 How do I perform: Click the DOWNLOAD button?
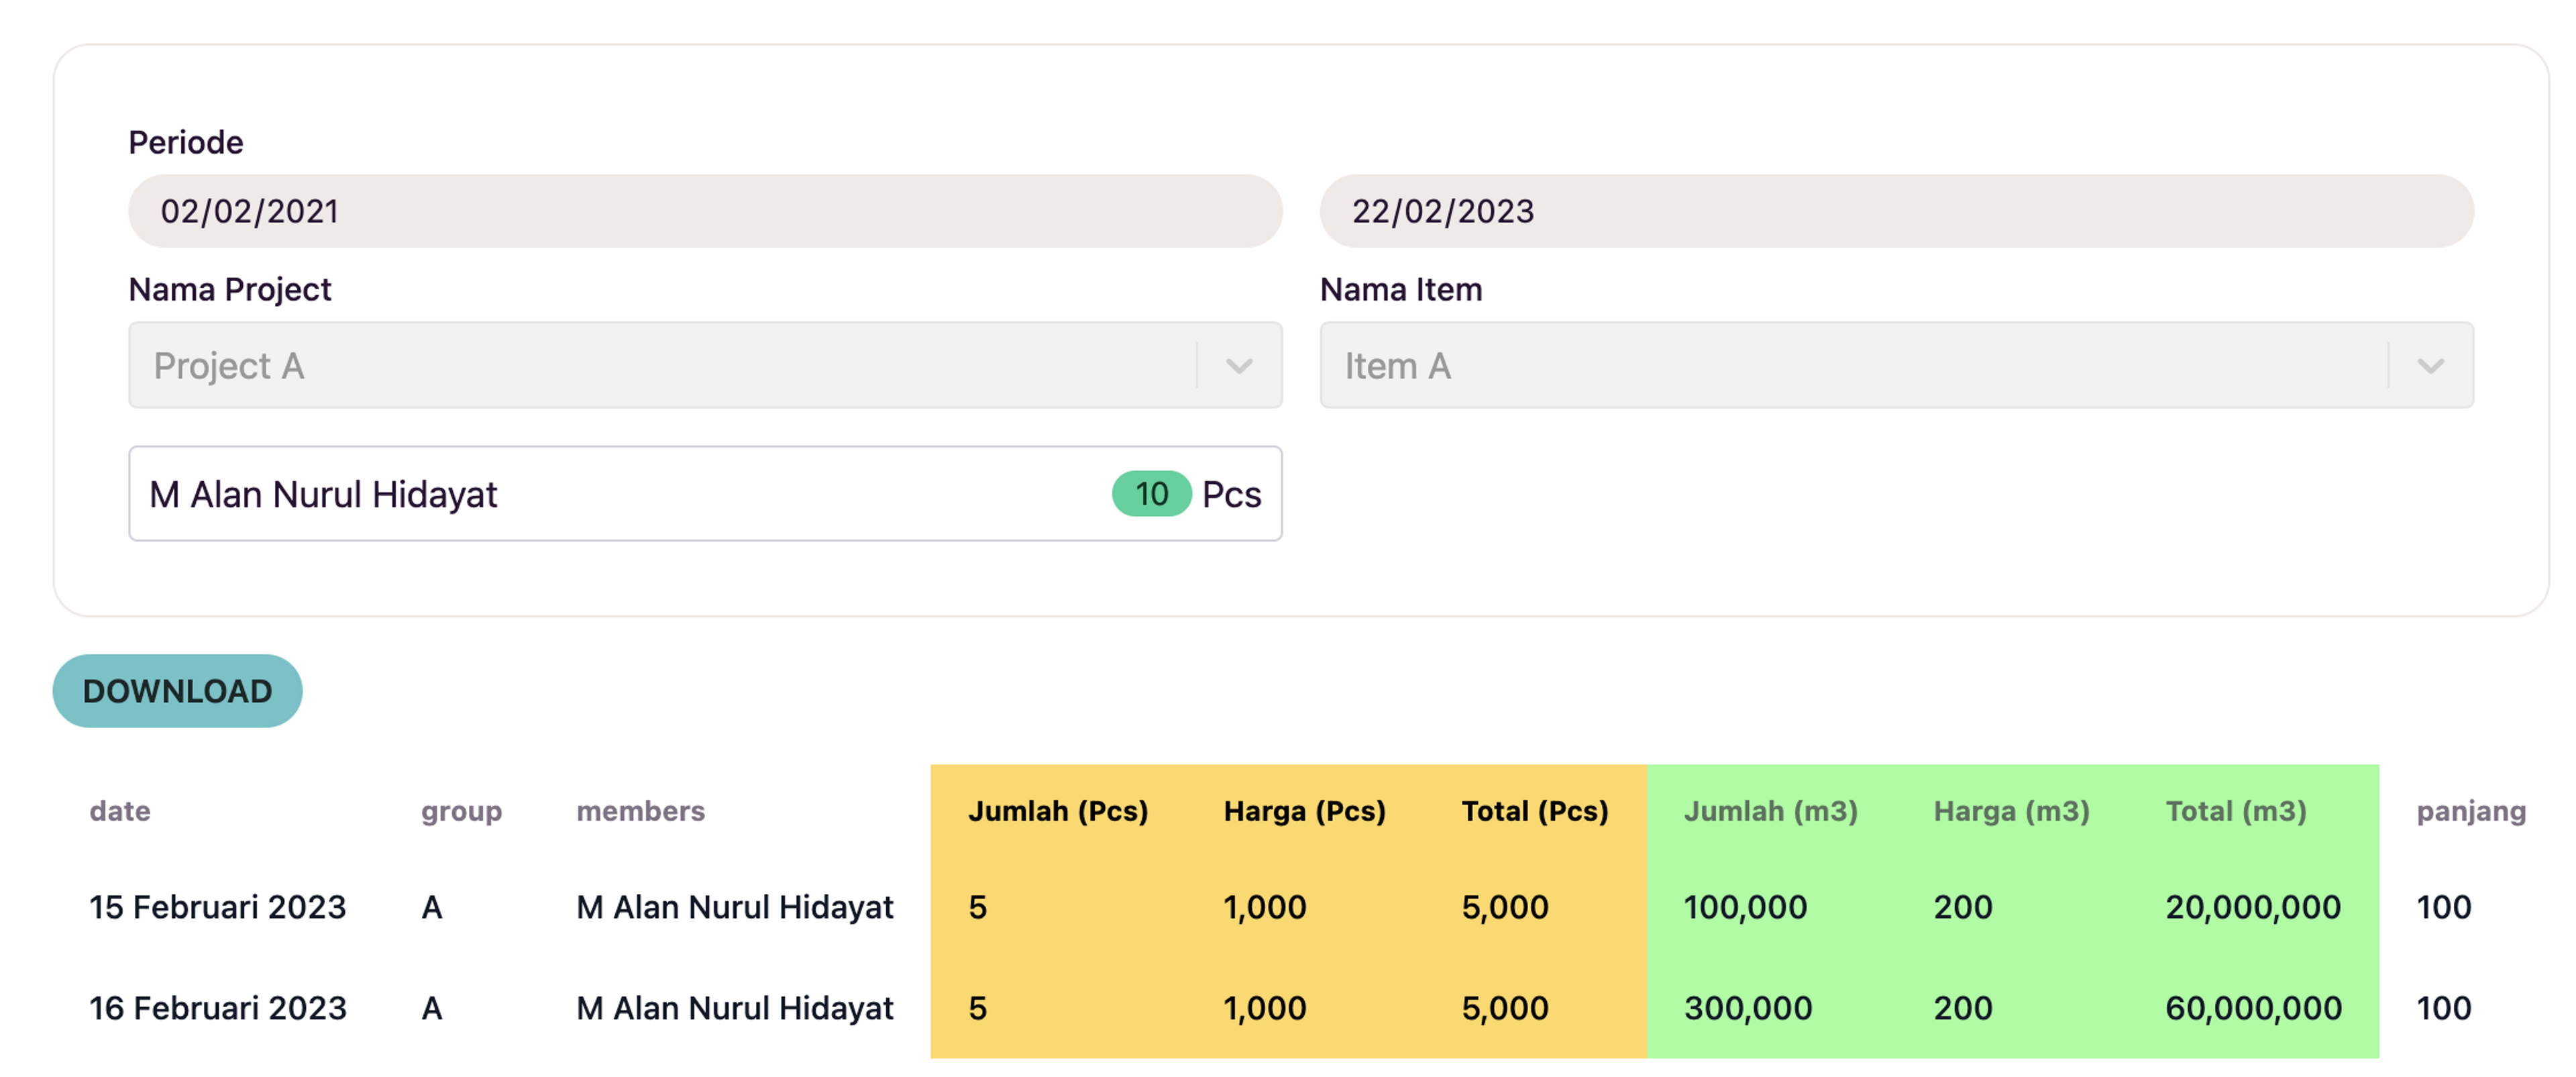178,691
